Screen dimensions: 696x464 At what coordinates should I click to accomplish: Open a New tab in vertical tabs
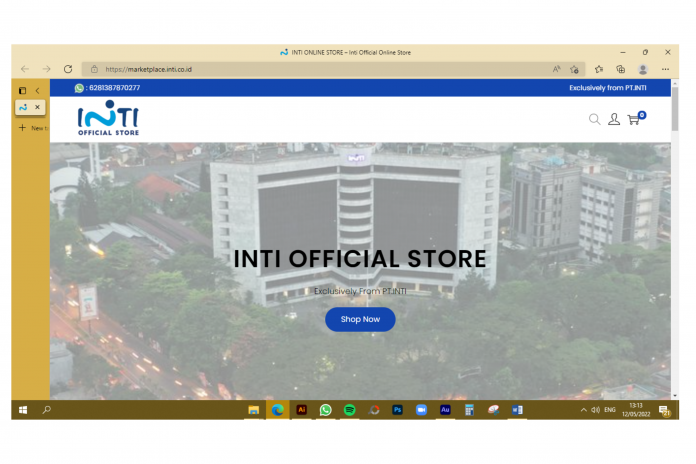click(x=31, y=128)
